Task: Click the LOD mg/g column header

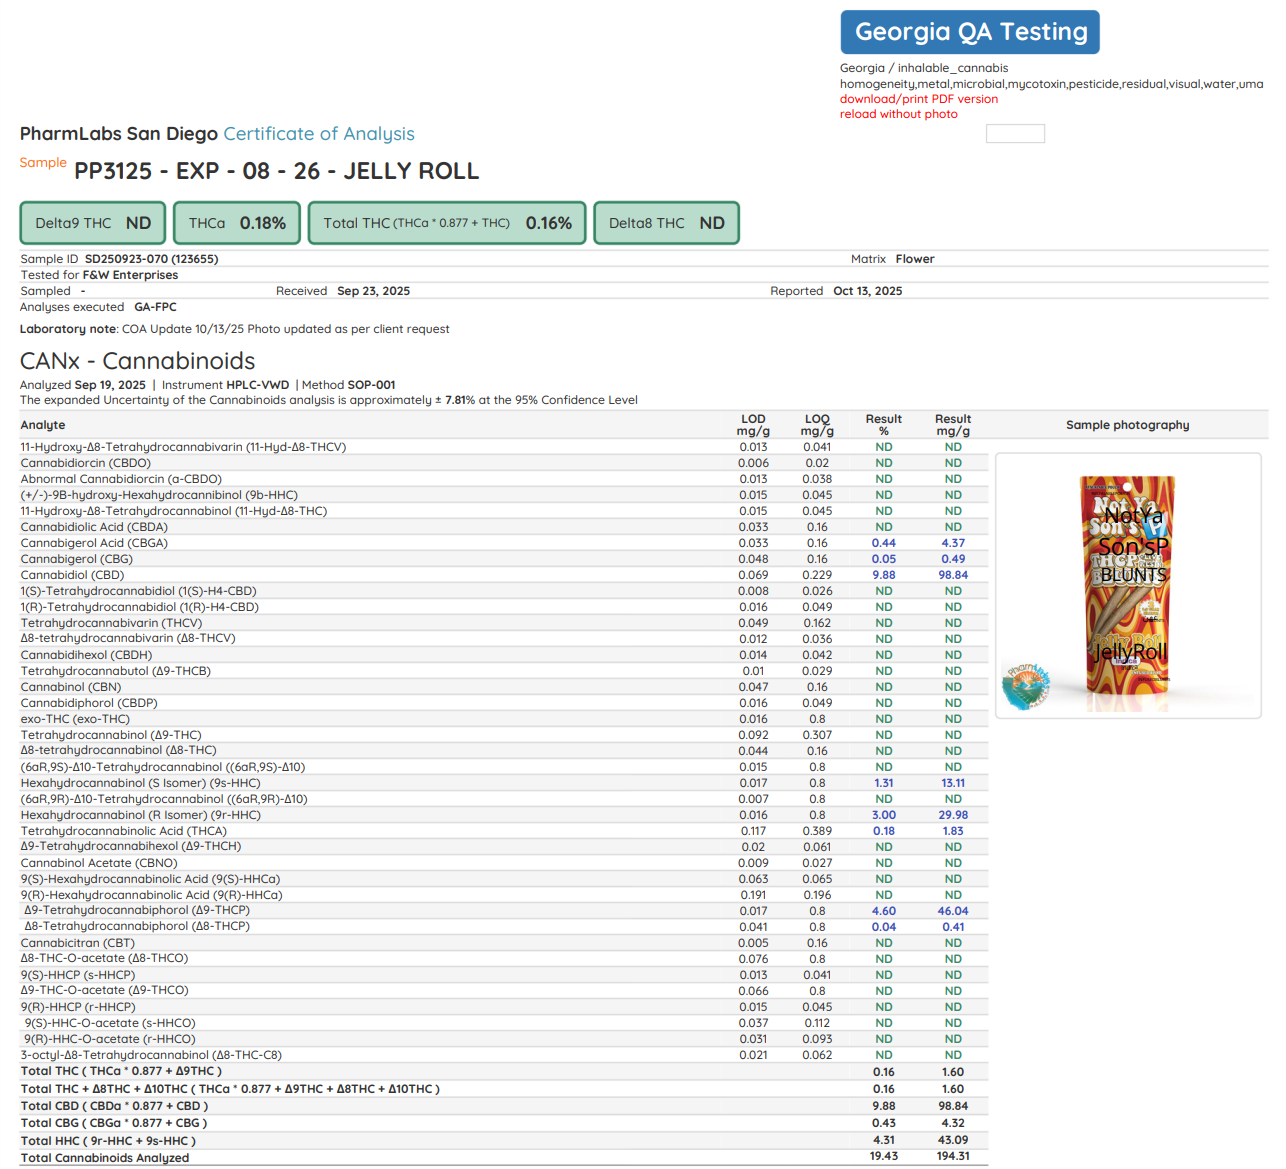Action: tap(753, 425)
